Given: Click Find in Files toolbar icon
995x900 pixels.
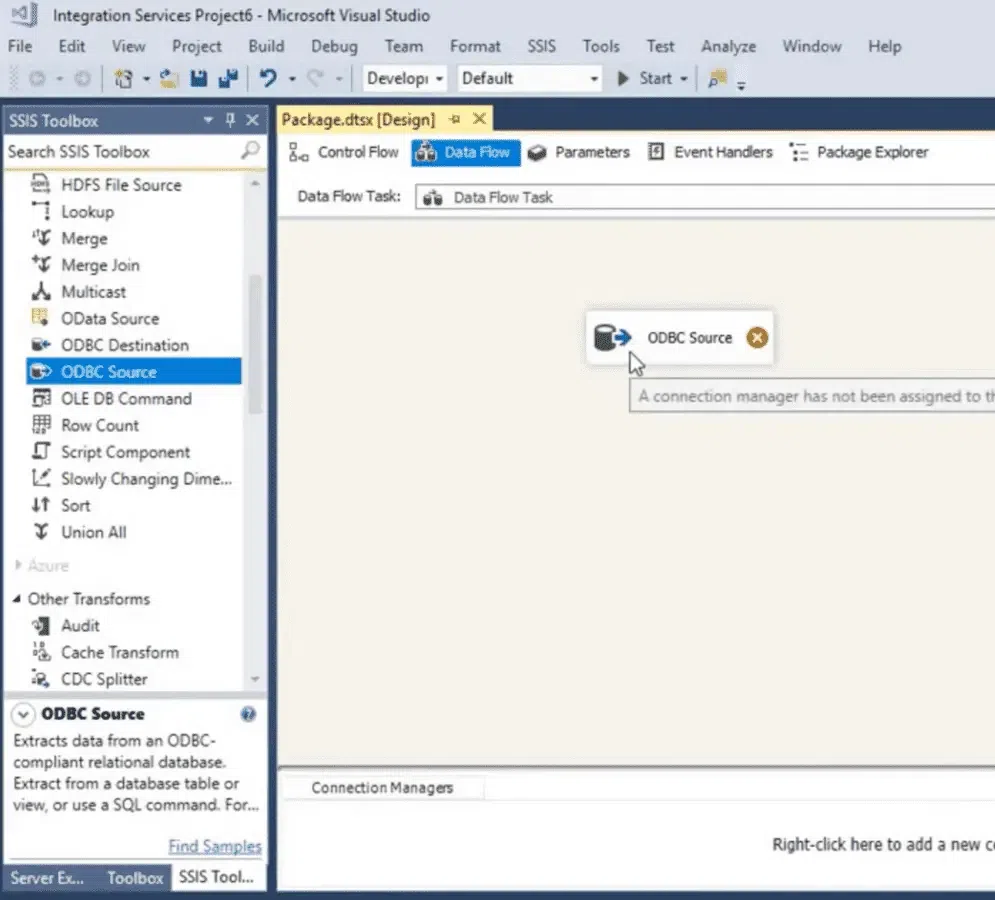Looking at the screenshot, I should 717,79.
